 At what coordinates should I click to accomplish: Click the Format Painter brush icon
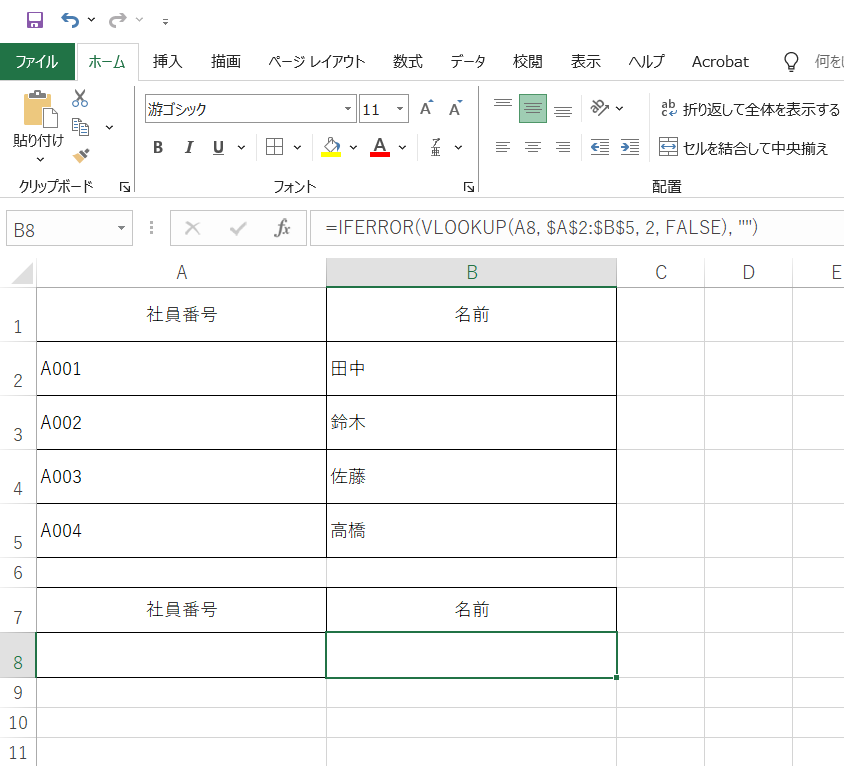tap(81, 156)
